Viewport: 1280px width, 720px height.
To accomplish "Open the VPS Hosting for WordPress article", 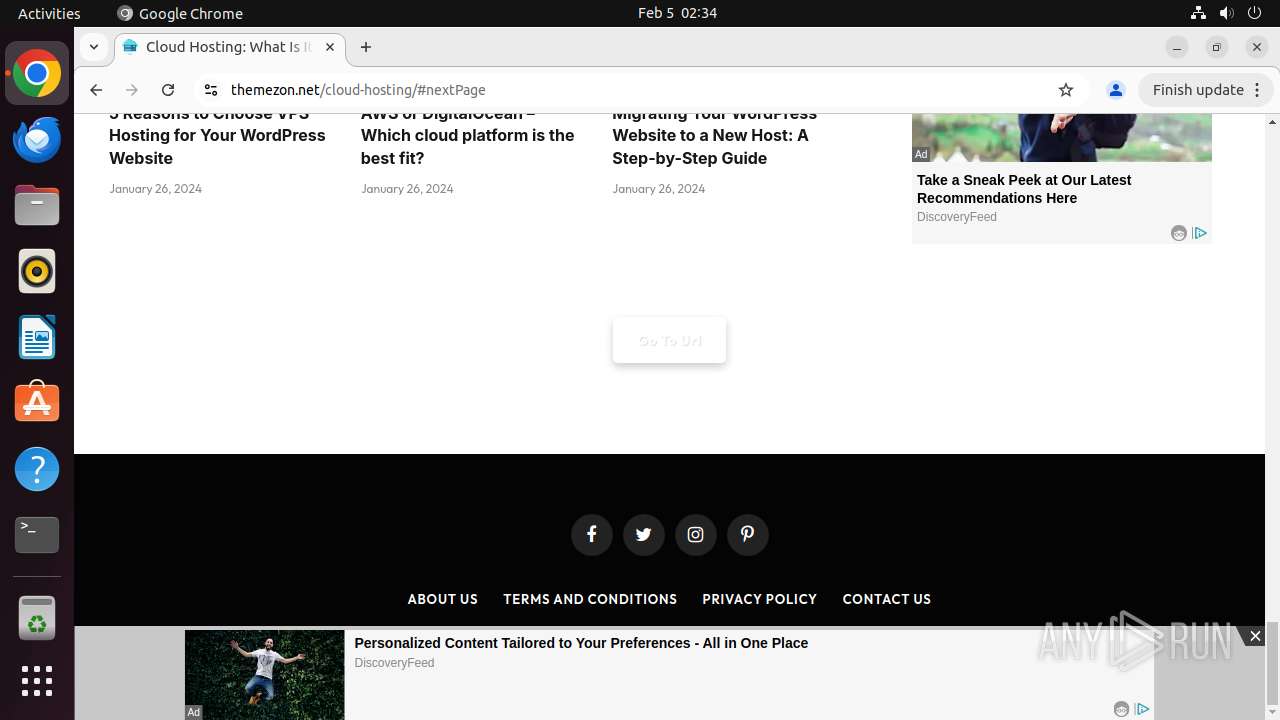I will tap(217, 136).
